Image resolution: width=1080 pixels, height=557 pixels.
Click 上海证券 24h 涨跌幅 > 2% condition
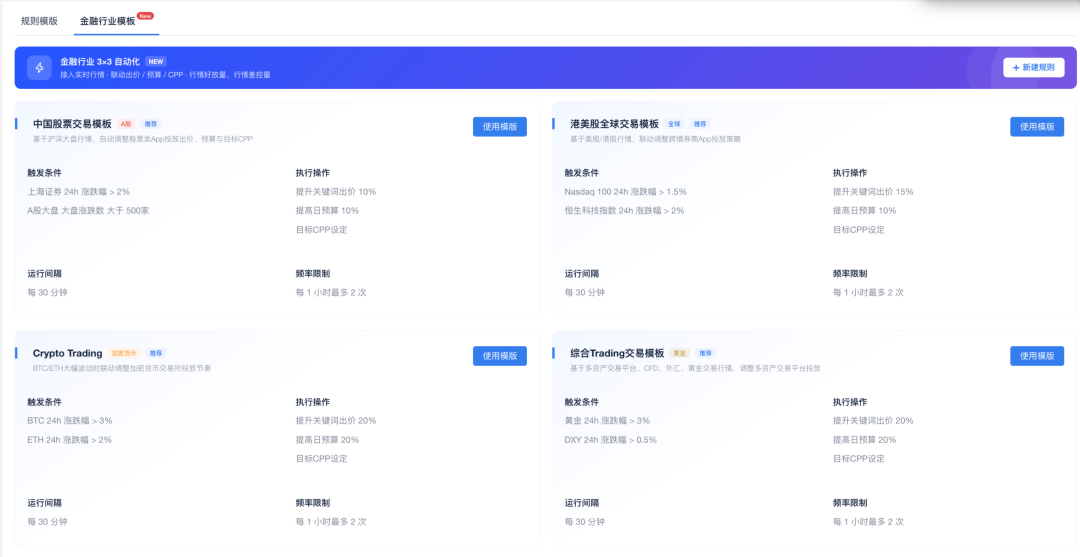pos(79,192)
